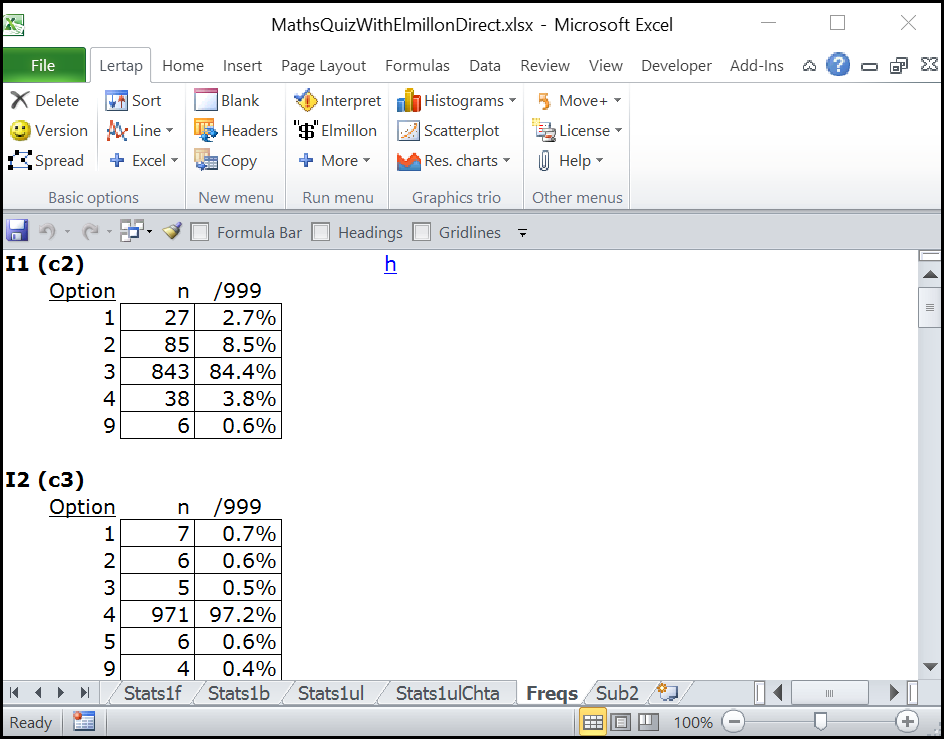Expand the More dropdown in Run menu
944x739 pixels.
[x=366, y=160]
